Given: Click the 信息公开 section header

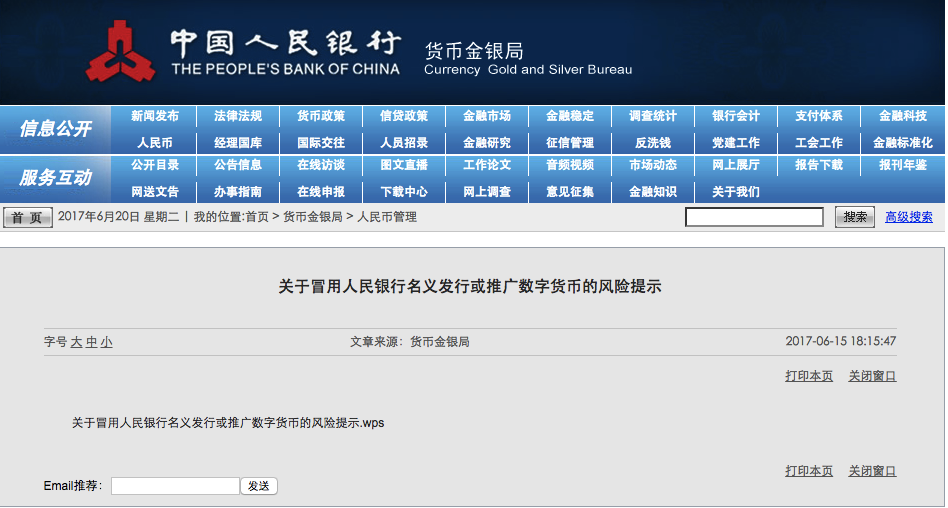Looking at the screenshot, I should pos(55,128).
